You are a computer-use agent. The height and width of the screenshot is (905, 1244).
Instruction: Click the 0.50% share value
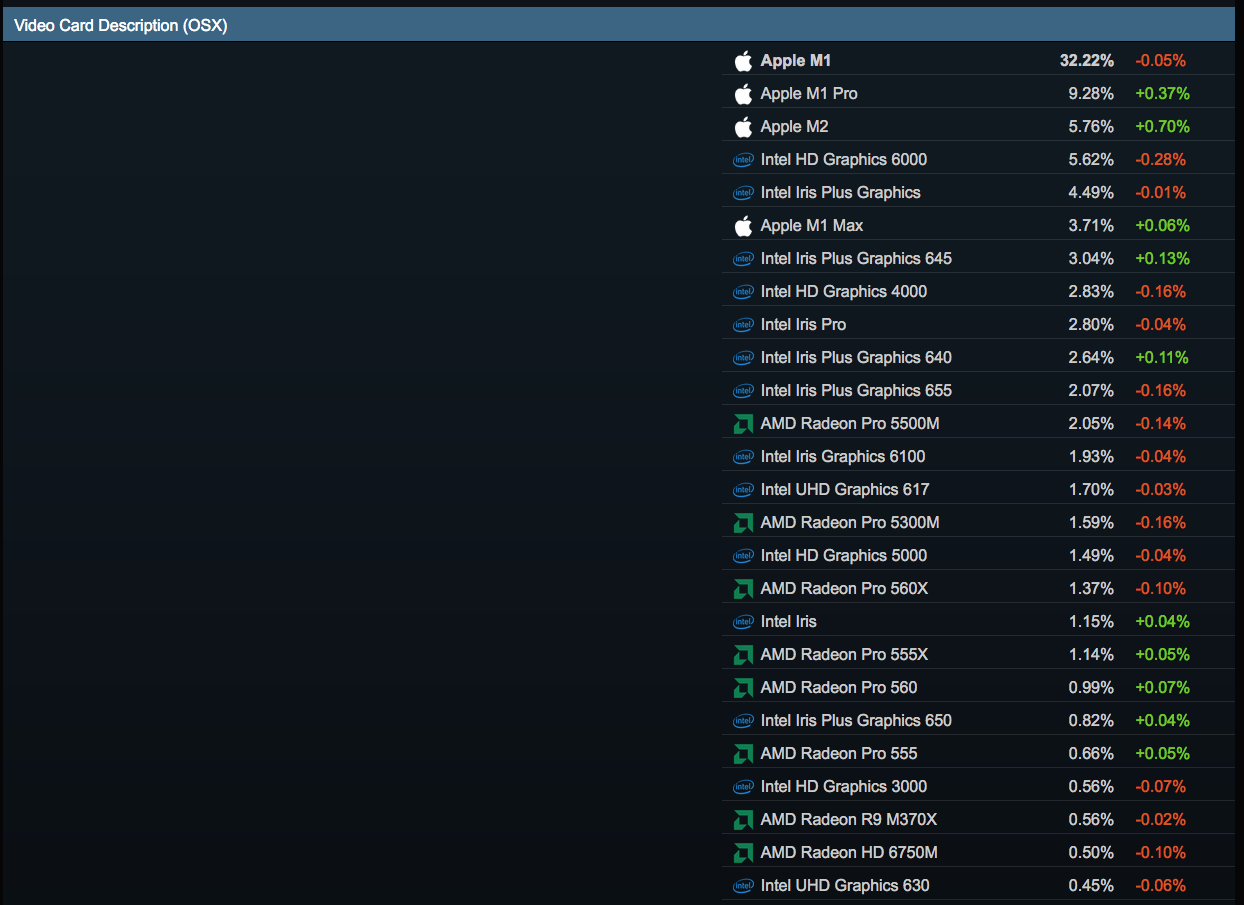pos(1091,853)
